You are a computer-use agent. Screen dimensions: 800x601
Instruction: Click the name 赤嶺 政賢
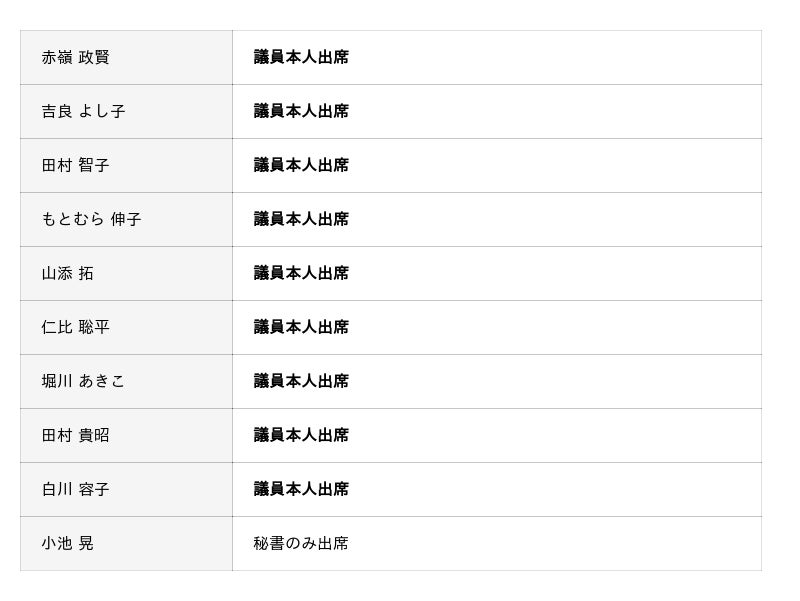(x=76, y=58)
